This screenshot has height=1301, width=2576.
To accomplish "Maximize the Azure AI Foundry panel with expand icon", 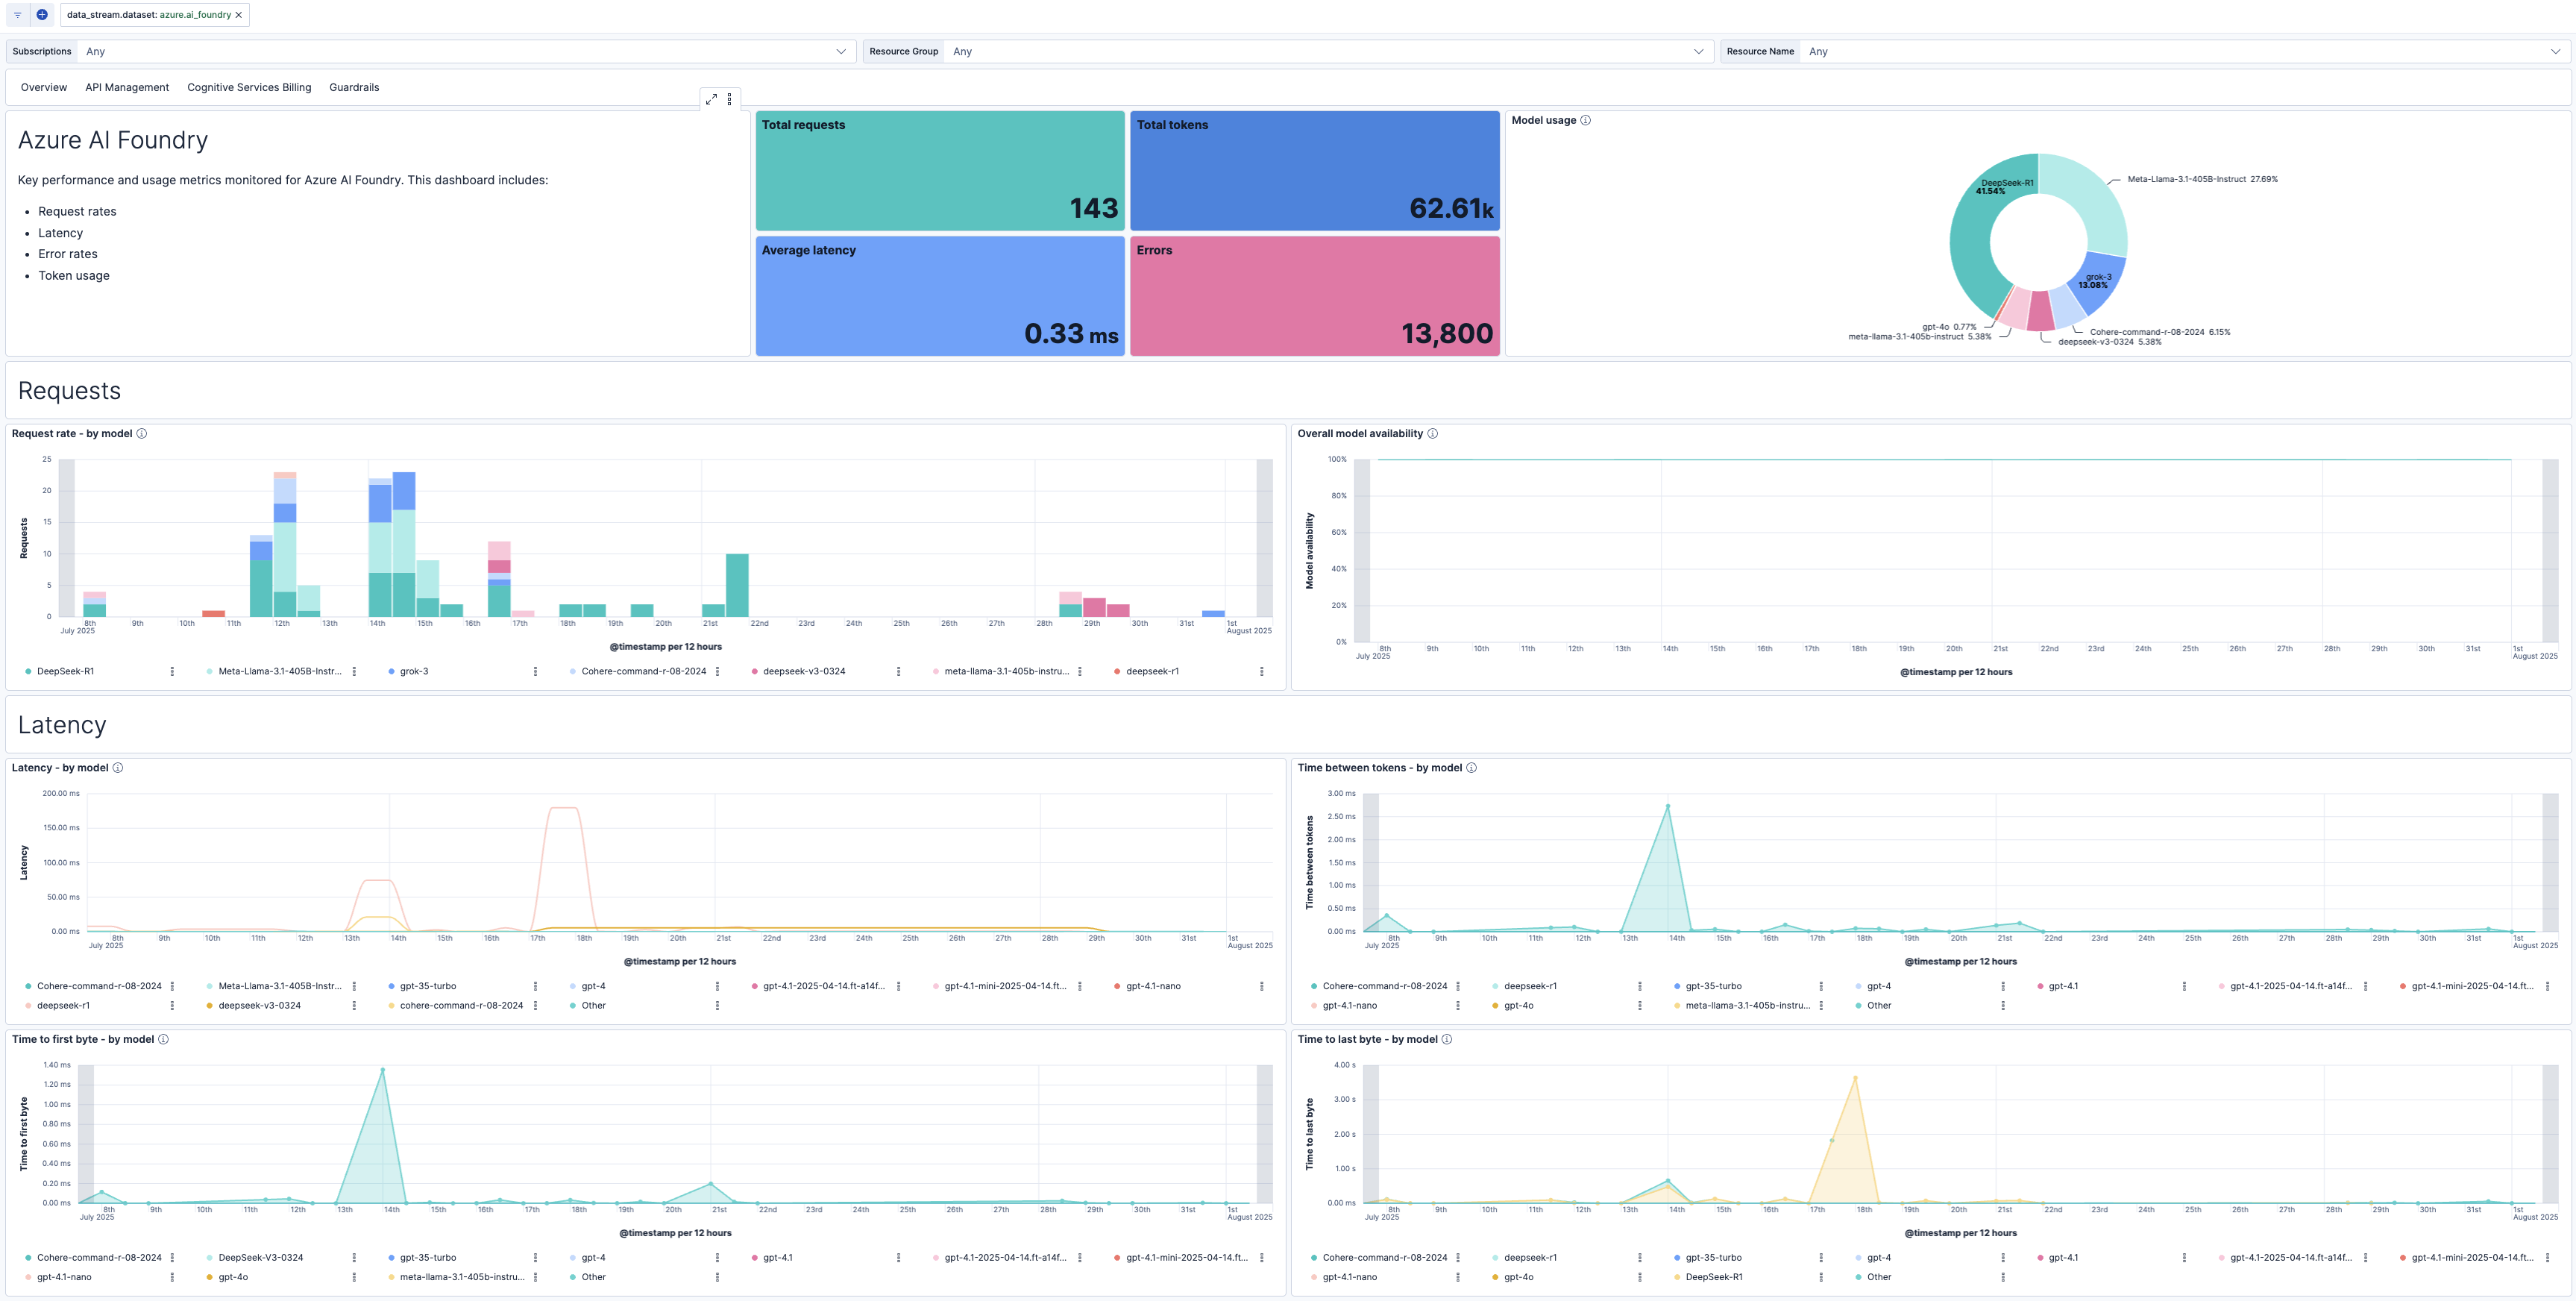I will pos(712,99).
